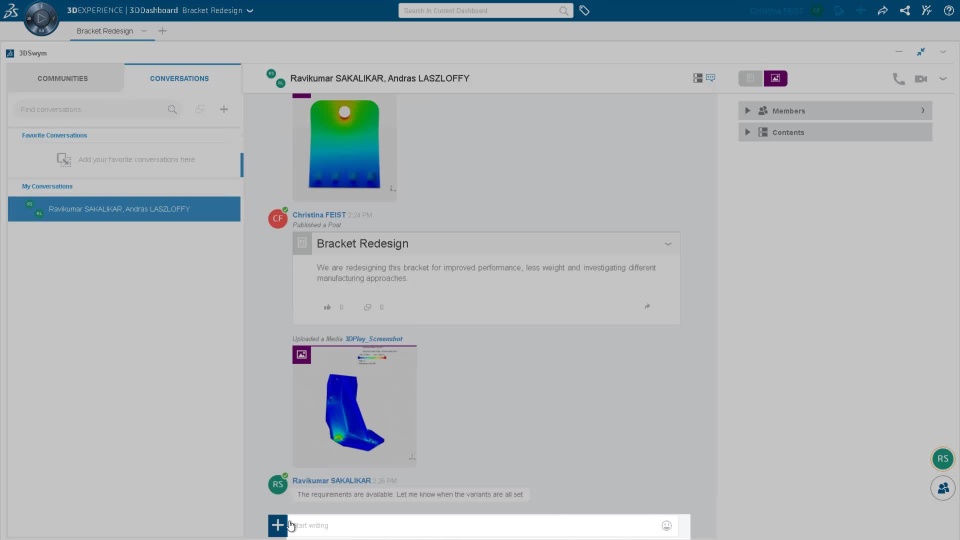Start a video call
960x540 pixels.
[x=921, y=78]
